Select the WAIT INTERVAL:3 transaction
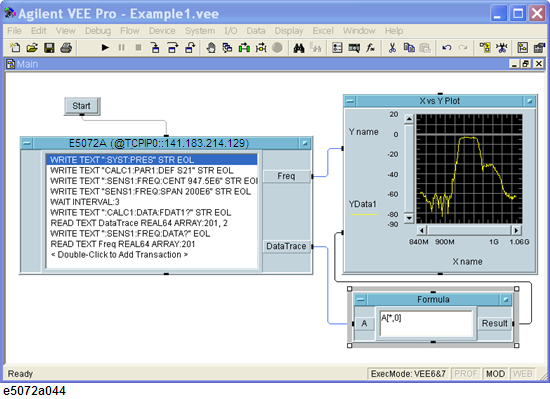The image size is (550, 399). pos(152,202)
